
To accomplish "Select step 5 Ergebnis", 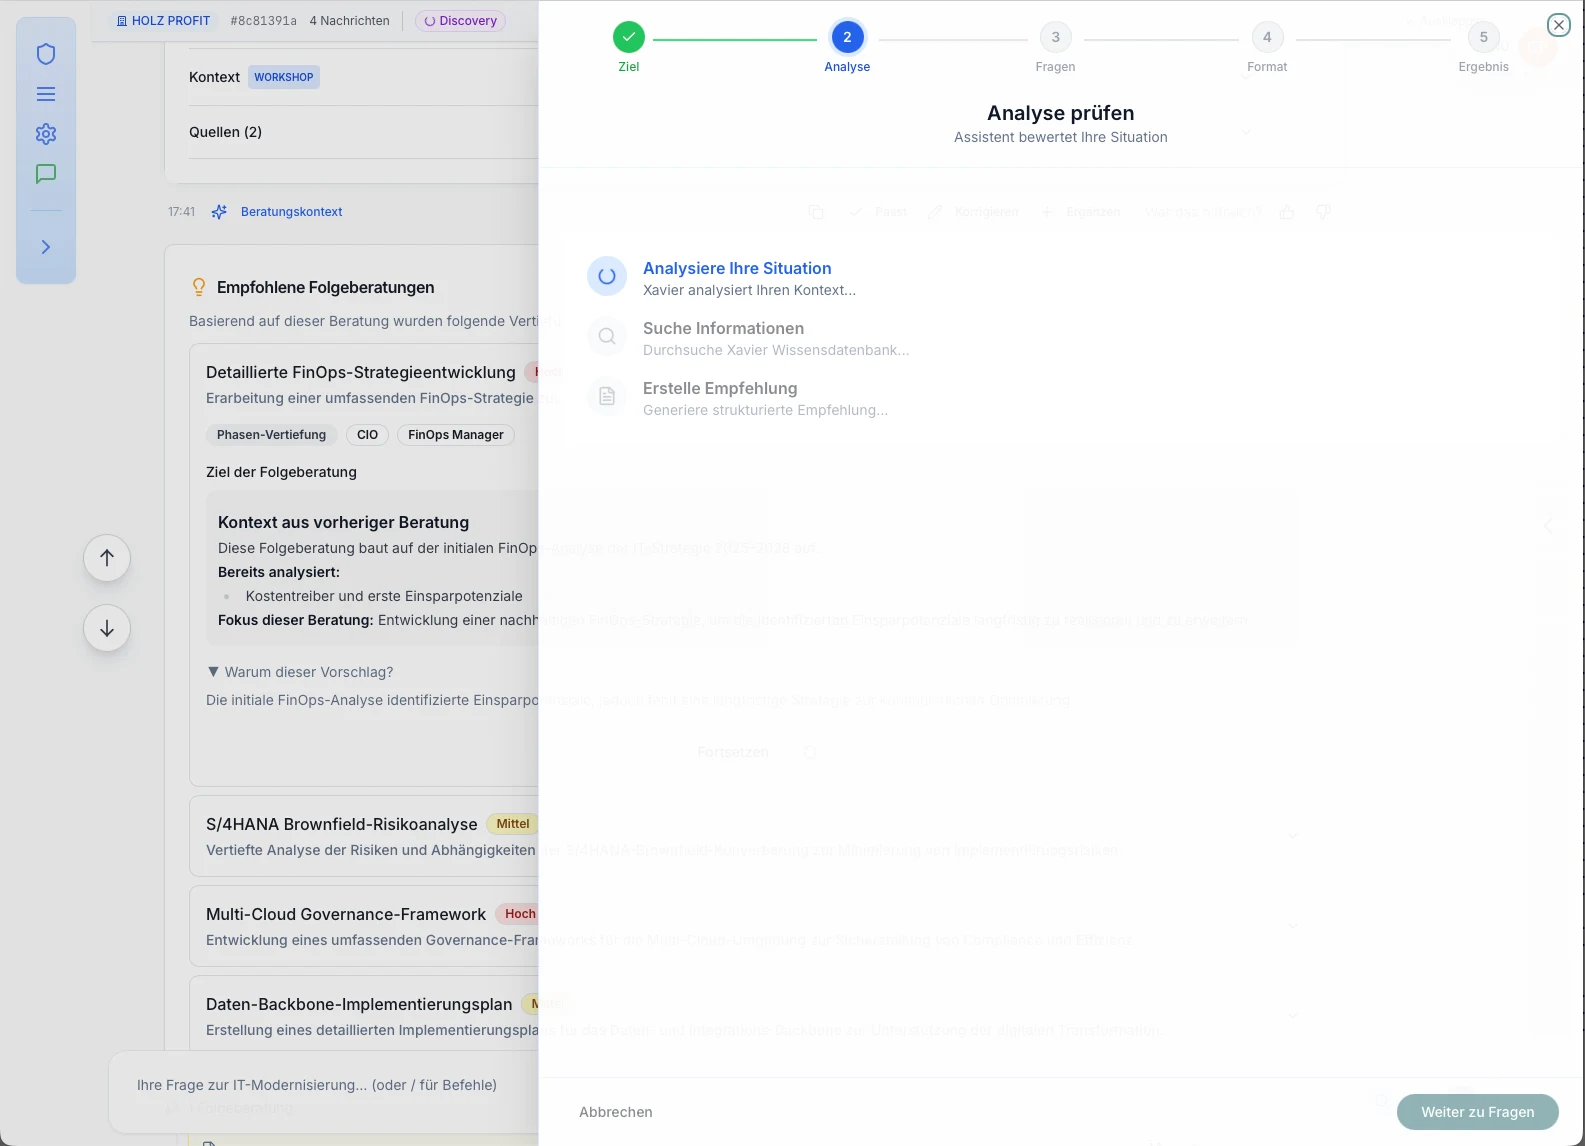I will (x=1483, y=38).
